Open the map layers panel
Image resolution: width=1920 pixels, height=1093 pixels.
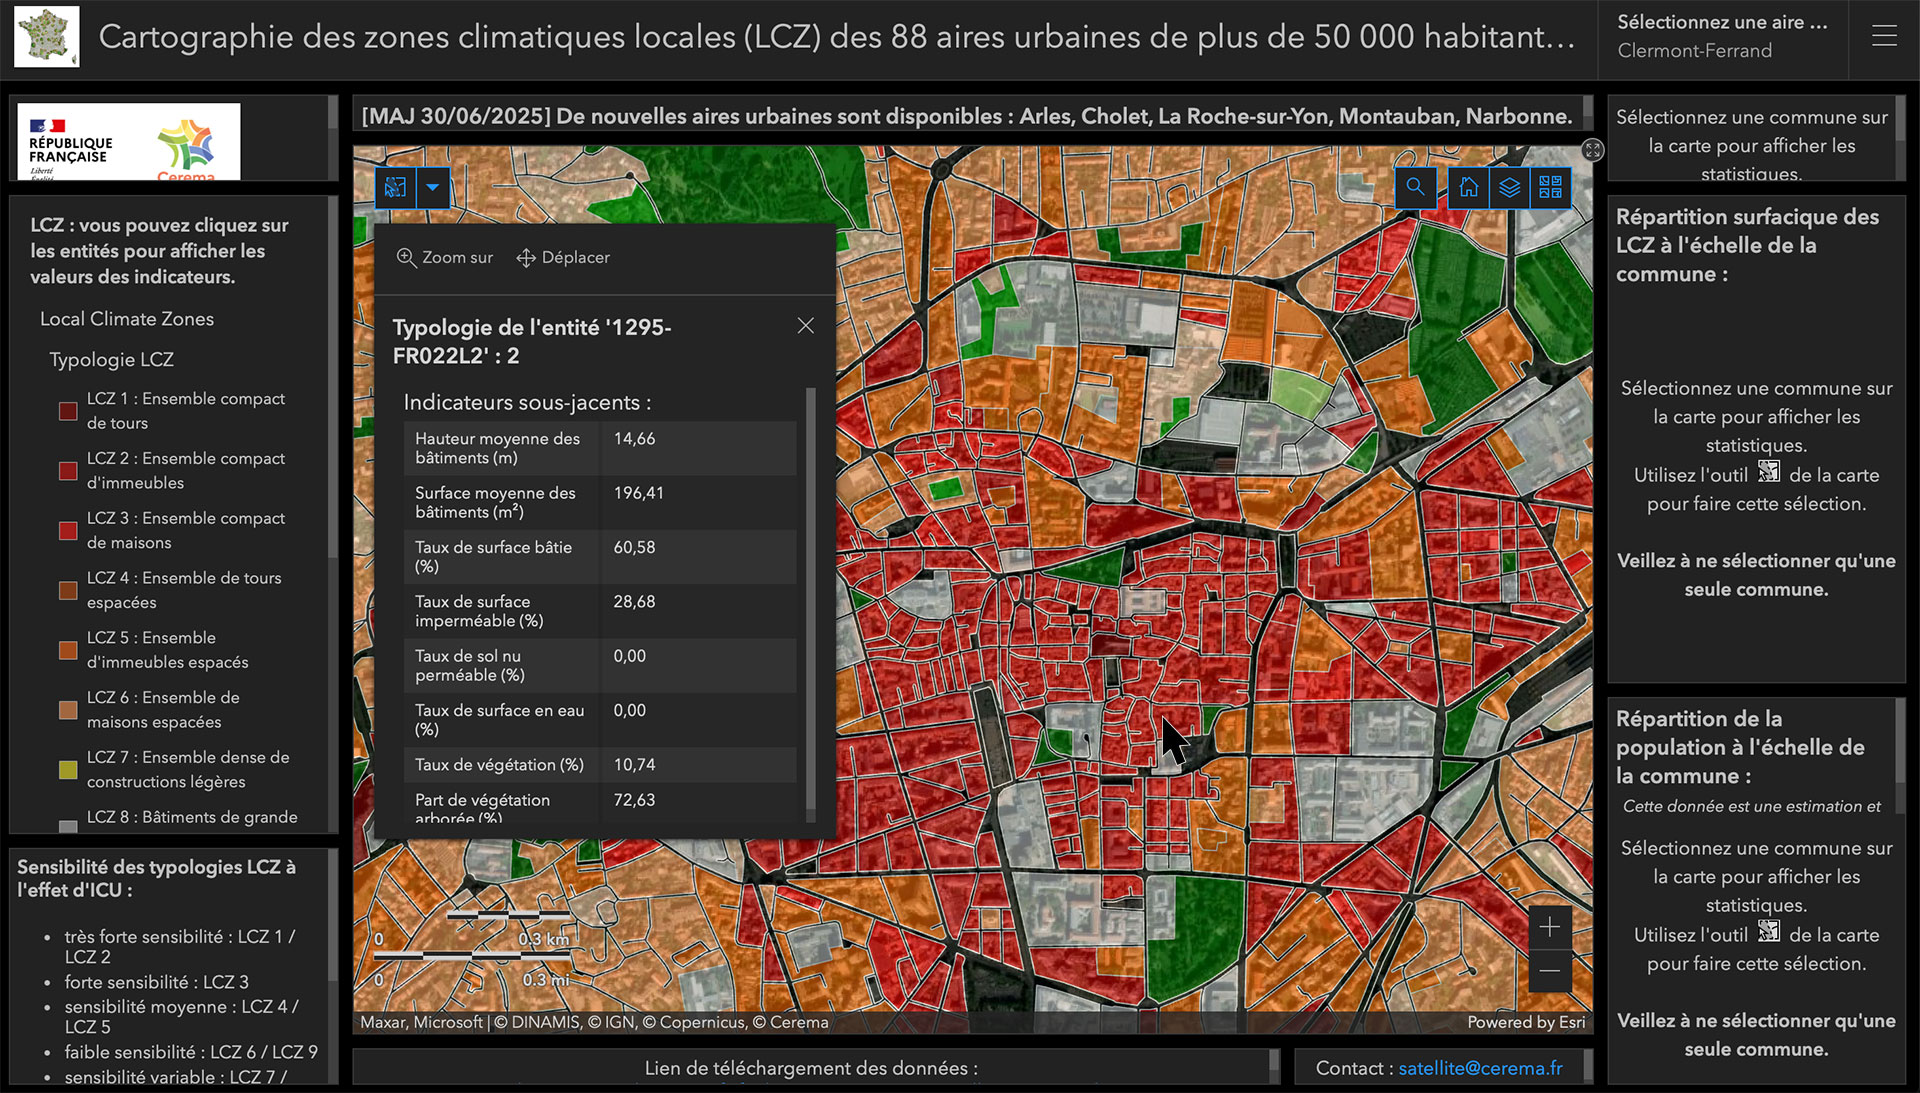click(1509, 187)
